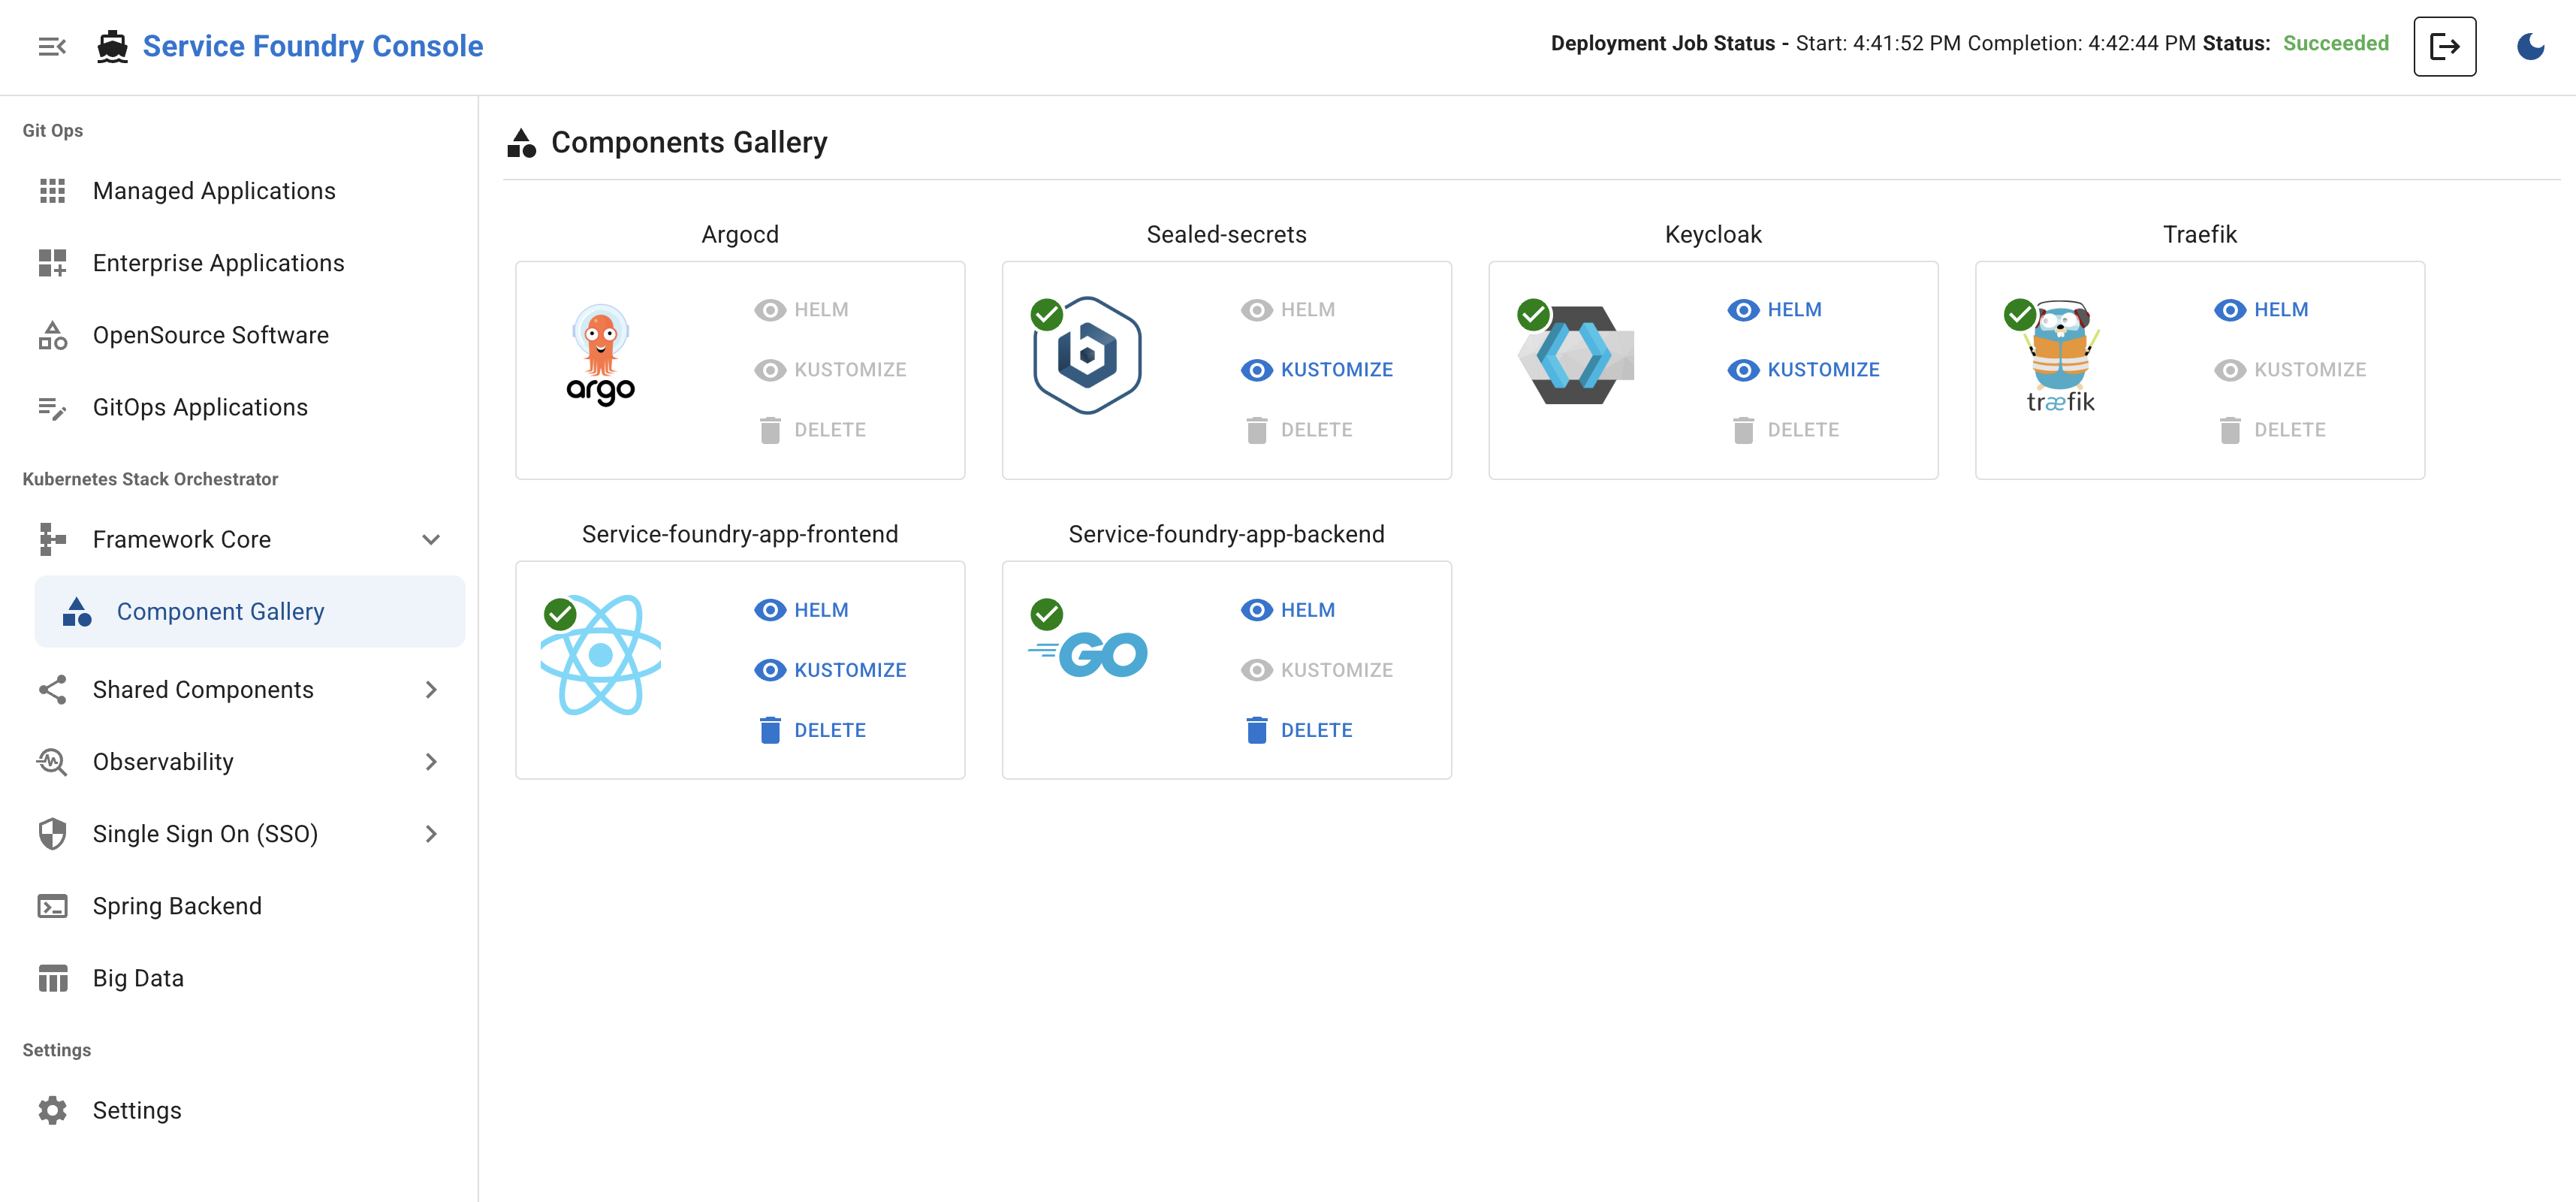Click the greyed KUSTOMIZE under backend app
The image size is (2576, 1202).
[1316, 670]
